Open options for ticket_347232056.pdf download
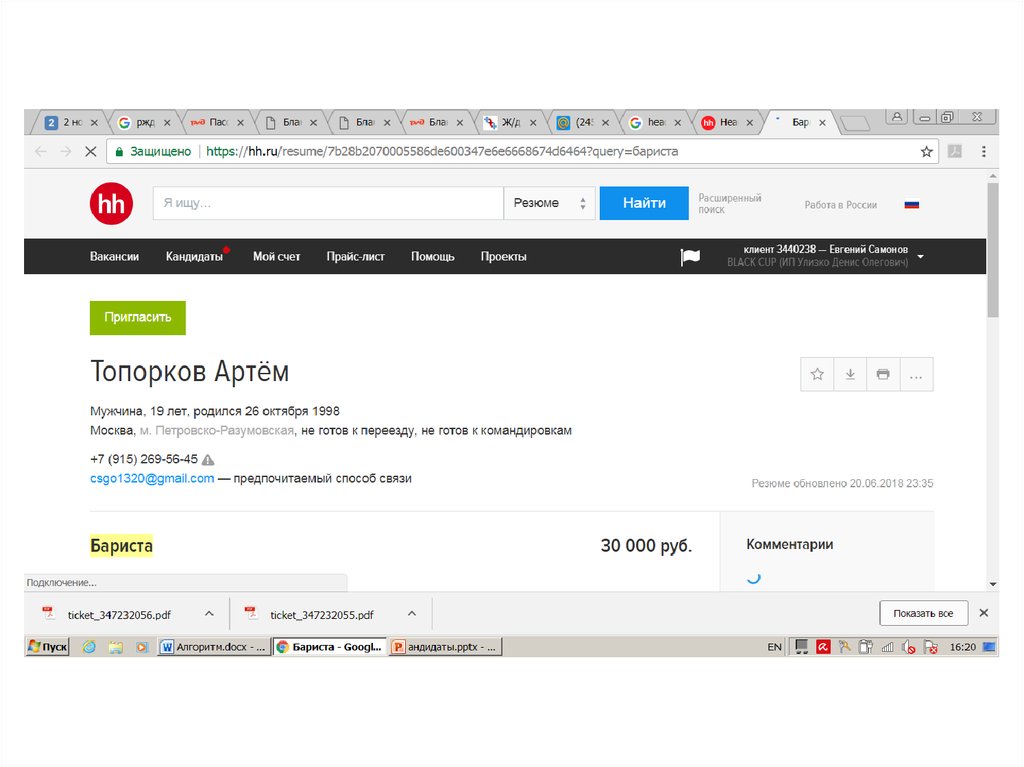 click(x=209, y=614)
